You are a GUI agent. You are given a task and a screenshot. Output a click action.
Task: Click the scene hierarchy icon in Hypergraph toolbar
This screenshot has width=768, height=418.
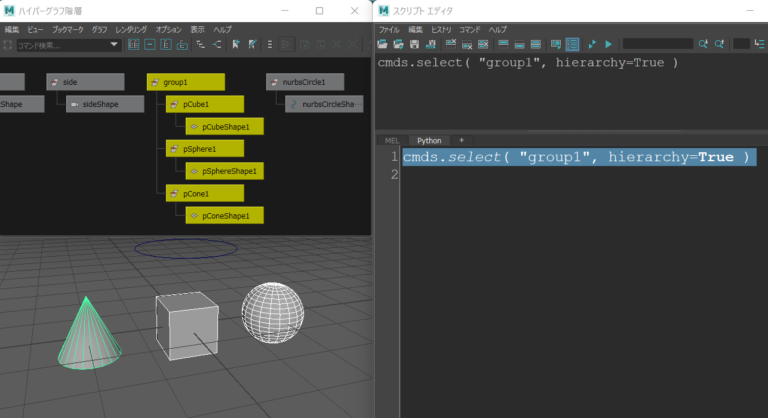tap(201, 45)
